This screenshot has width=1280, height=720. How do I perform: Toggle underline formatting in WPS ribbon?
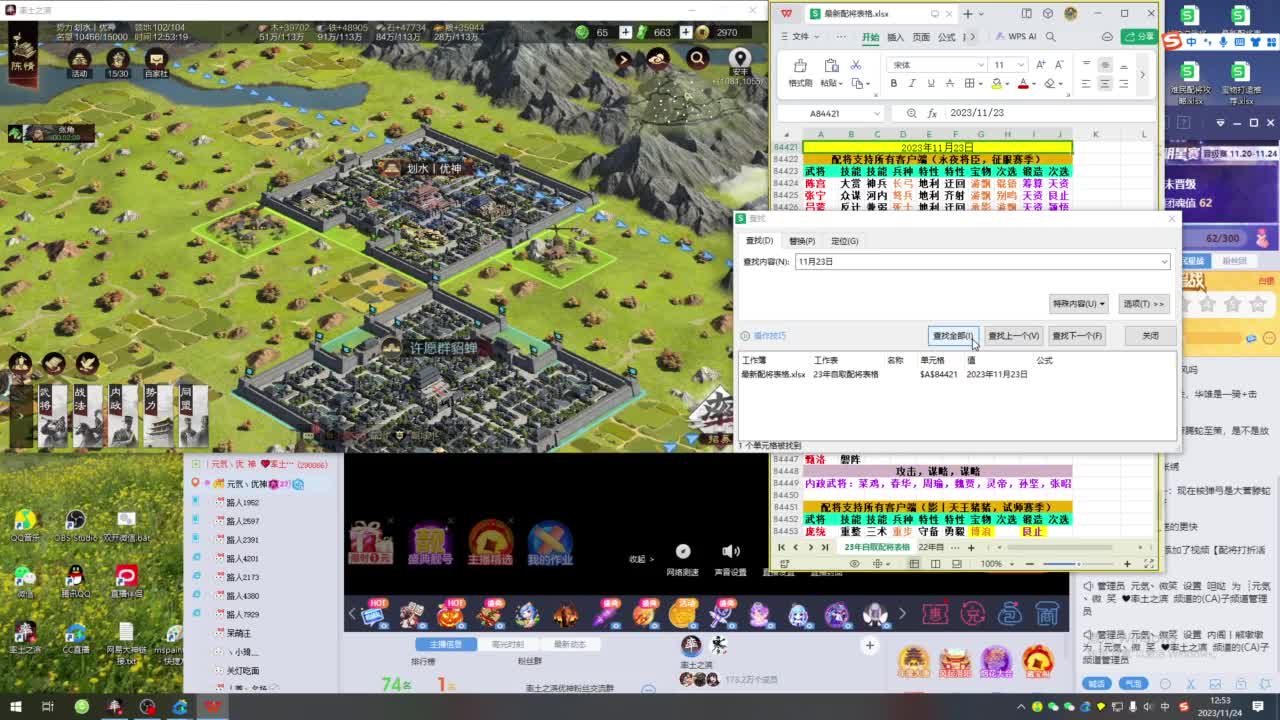931,83
